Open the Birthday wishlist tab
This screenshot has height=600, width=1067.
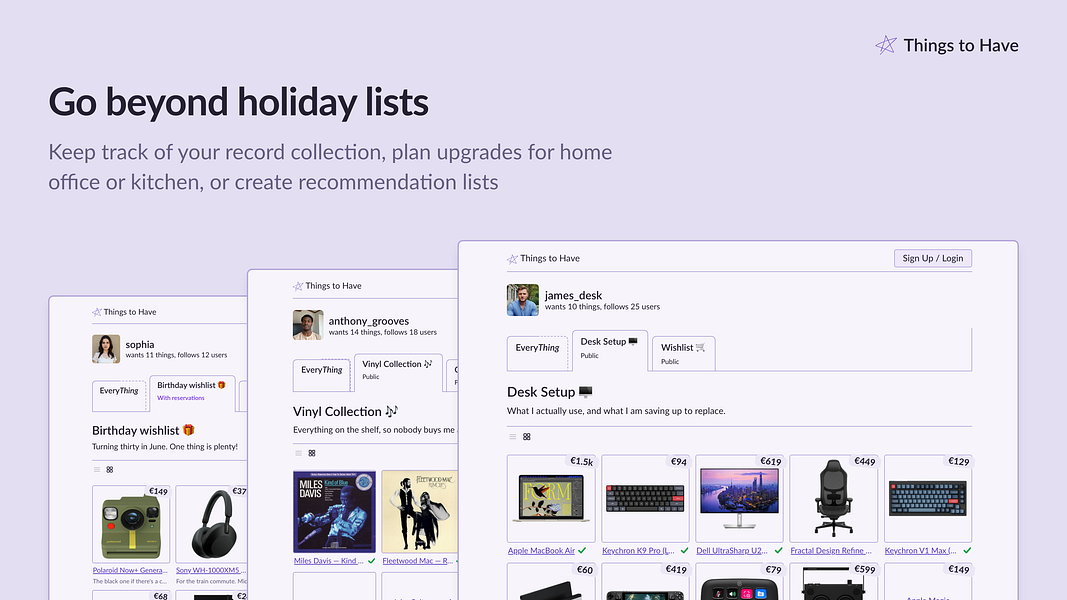tap(192, 393)
